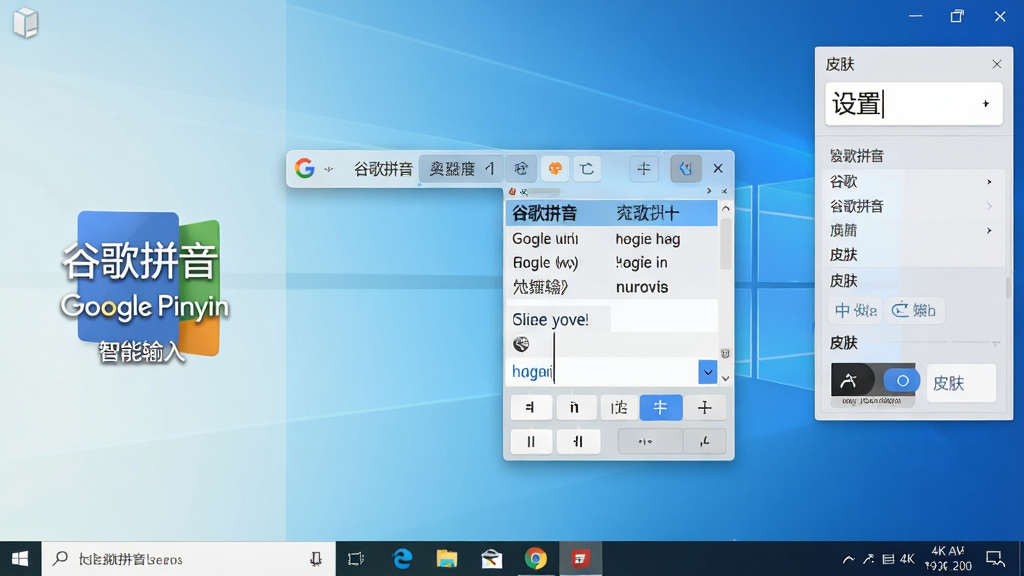Click the small right arrow atop the candidate window
1024x576 pixels.
(709, 191)
